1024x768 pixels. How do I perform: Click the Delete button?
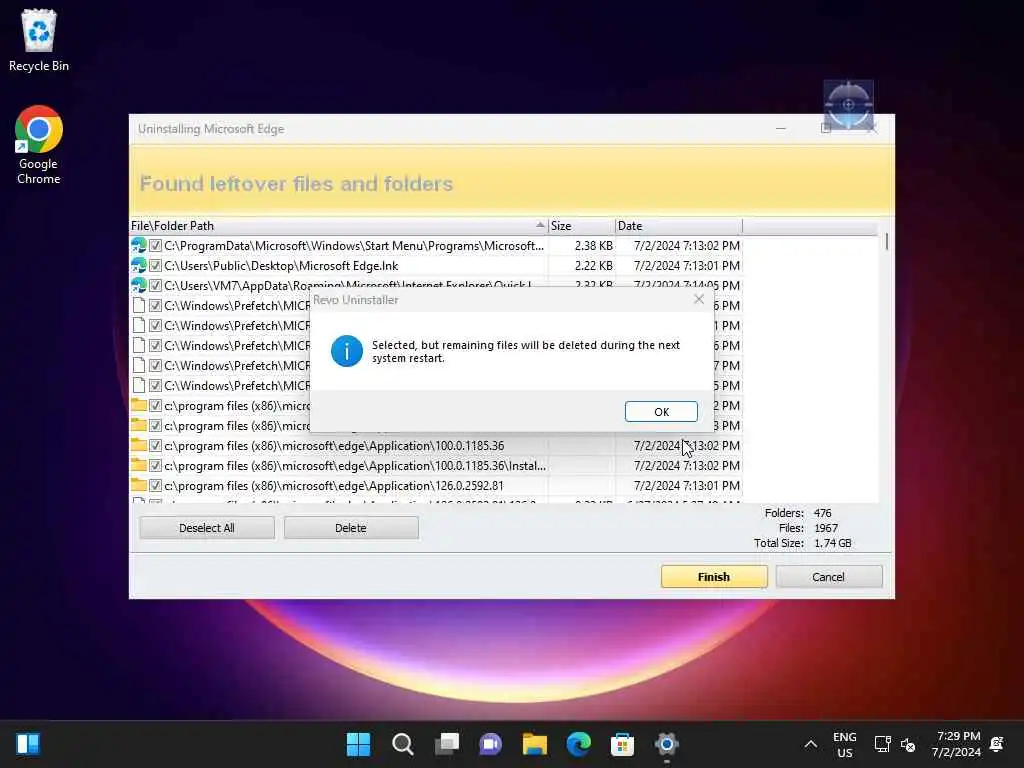pyautogui.click(x=351, y=528)
